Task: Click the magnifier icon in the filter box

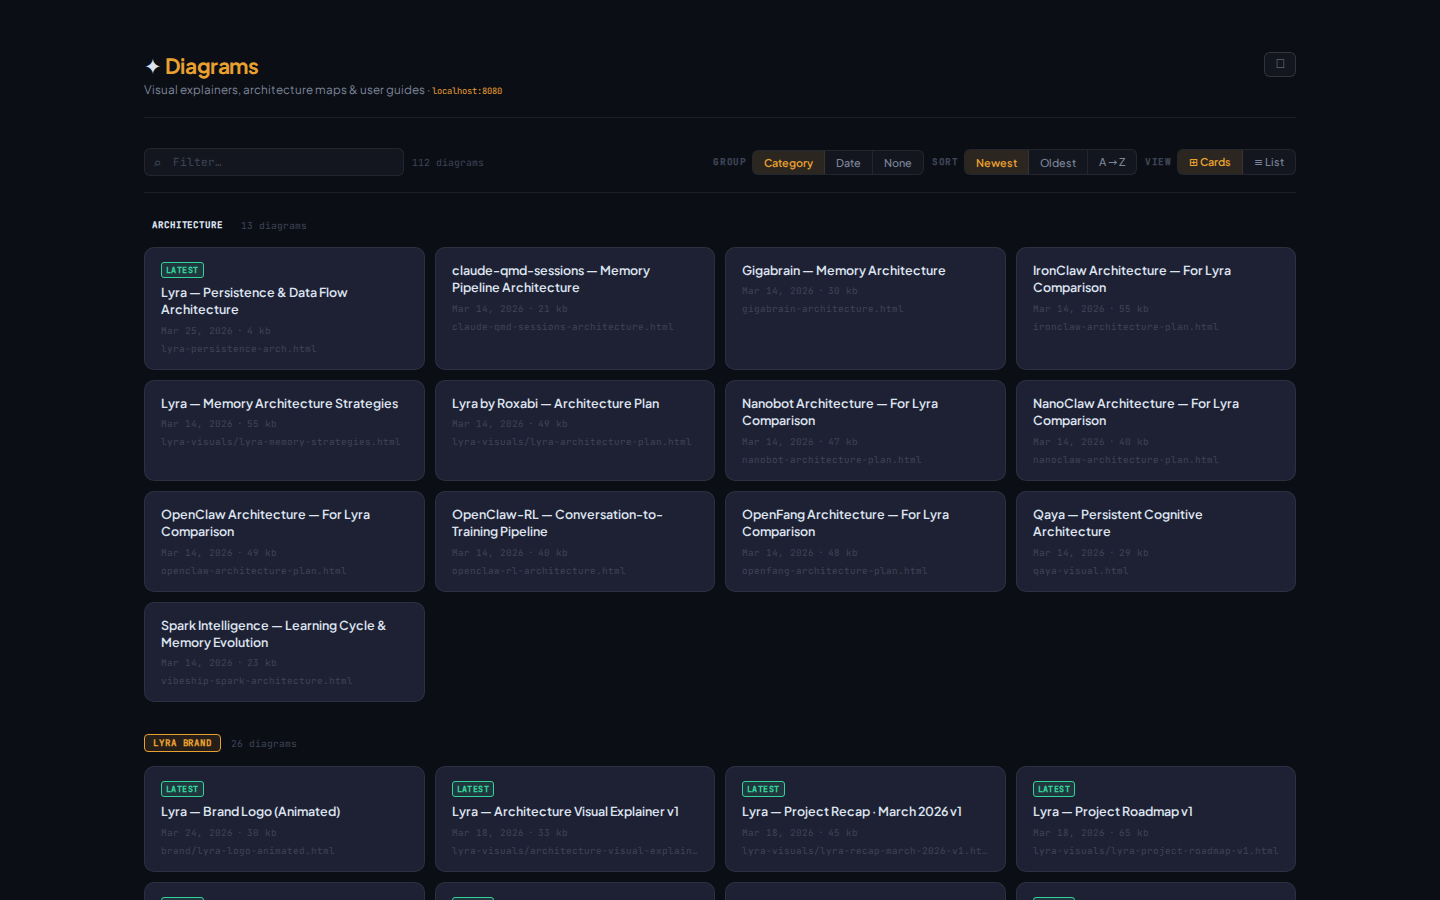Action: 158,161
